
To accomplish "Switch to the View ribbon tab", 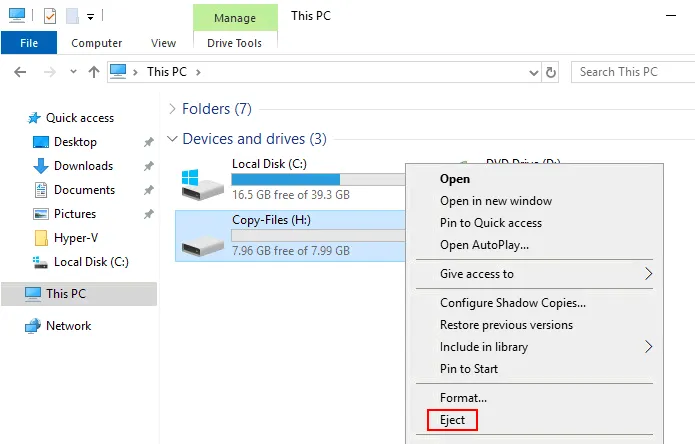I will (163, 43).
